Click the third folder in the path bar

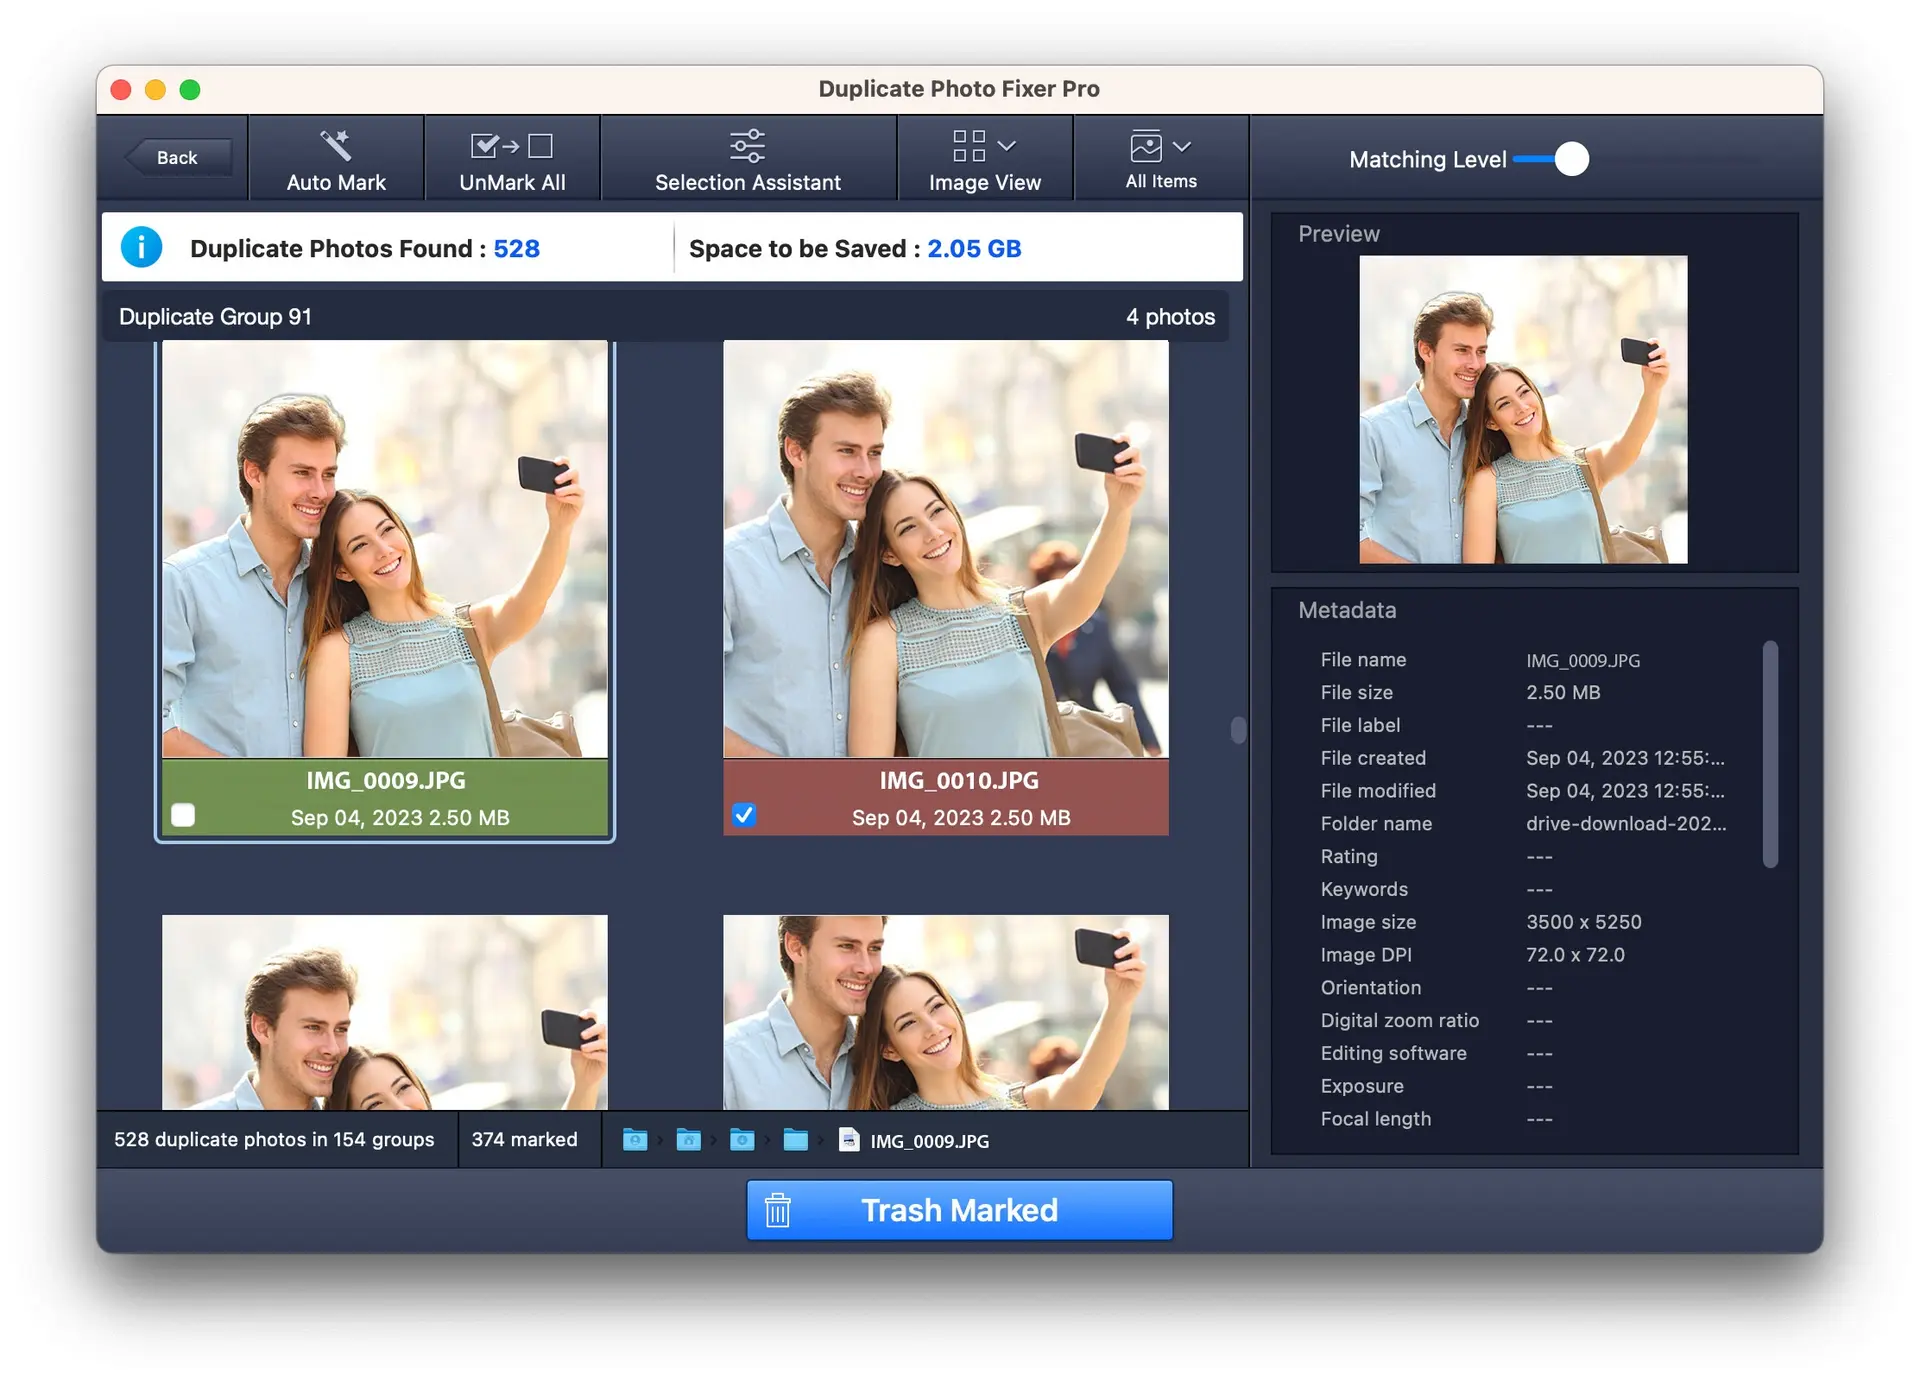tap(742, 1140)
